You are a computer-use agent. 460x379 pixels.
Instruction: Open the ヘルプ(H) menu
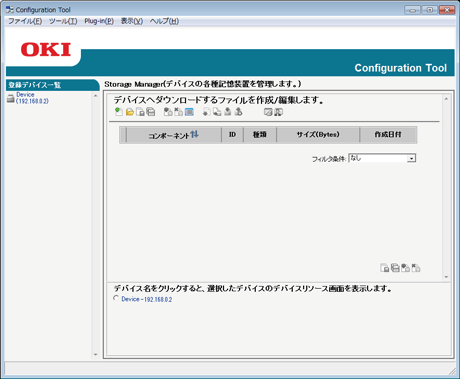coord(164,21)
